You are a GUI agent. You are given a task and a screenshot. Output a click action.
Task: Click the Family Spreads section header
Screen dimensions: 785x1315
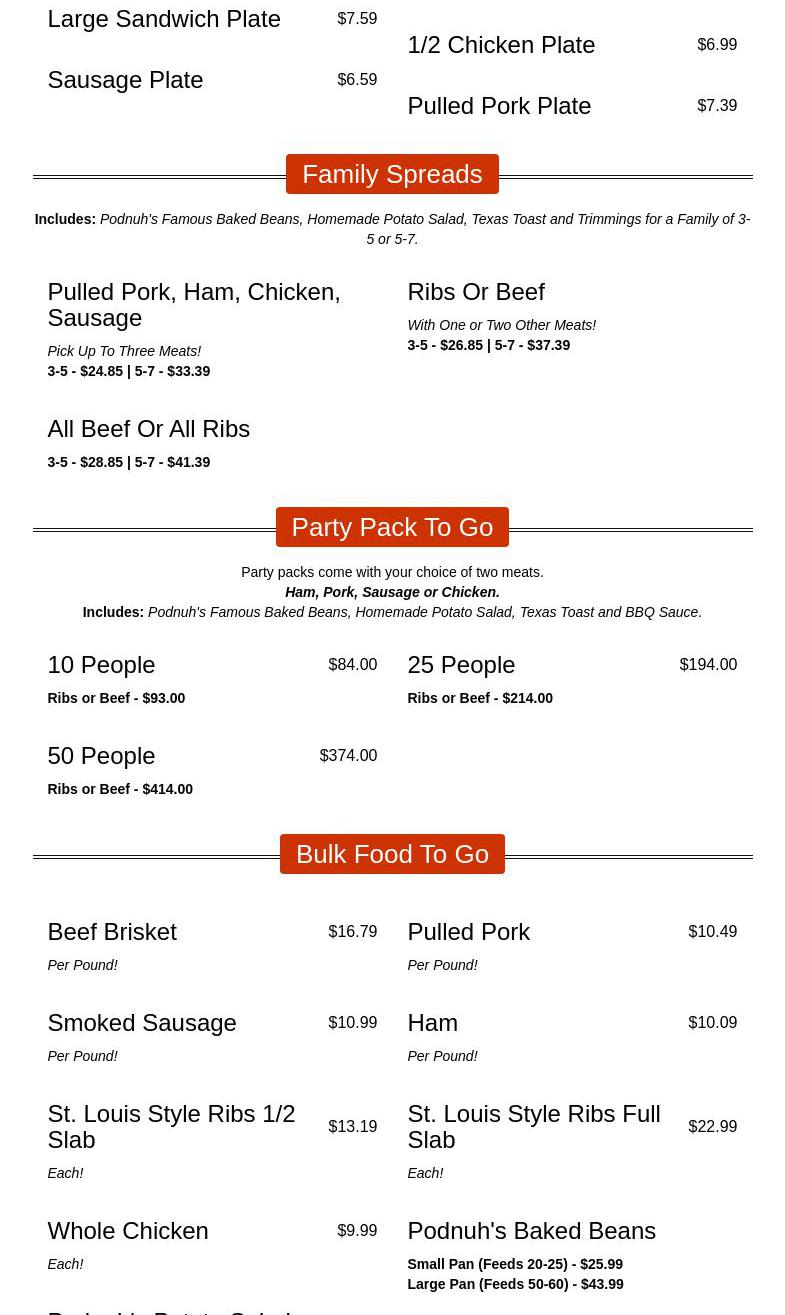click(x=392, y=174)
